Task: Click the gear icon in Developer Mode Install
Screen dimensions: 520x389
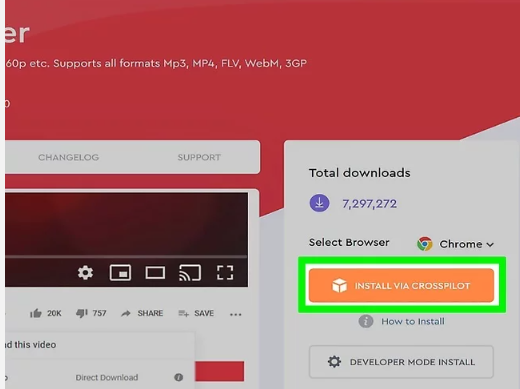Action: click(334, 362)
